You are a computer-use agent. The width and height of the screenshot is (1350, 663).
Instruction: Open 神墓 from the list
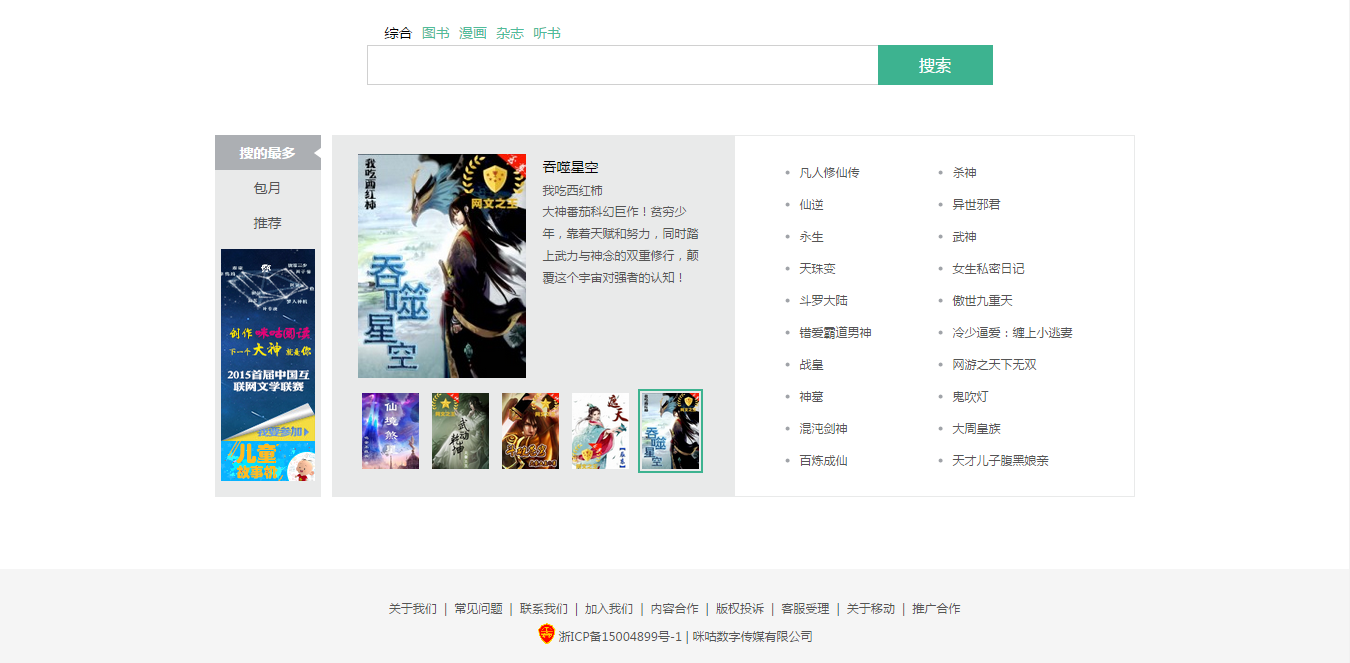pyautogui.click(x=812, y=397)
